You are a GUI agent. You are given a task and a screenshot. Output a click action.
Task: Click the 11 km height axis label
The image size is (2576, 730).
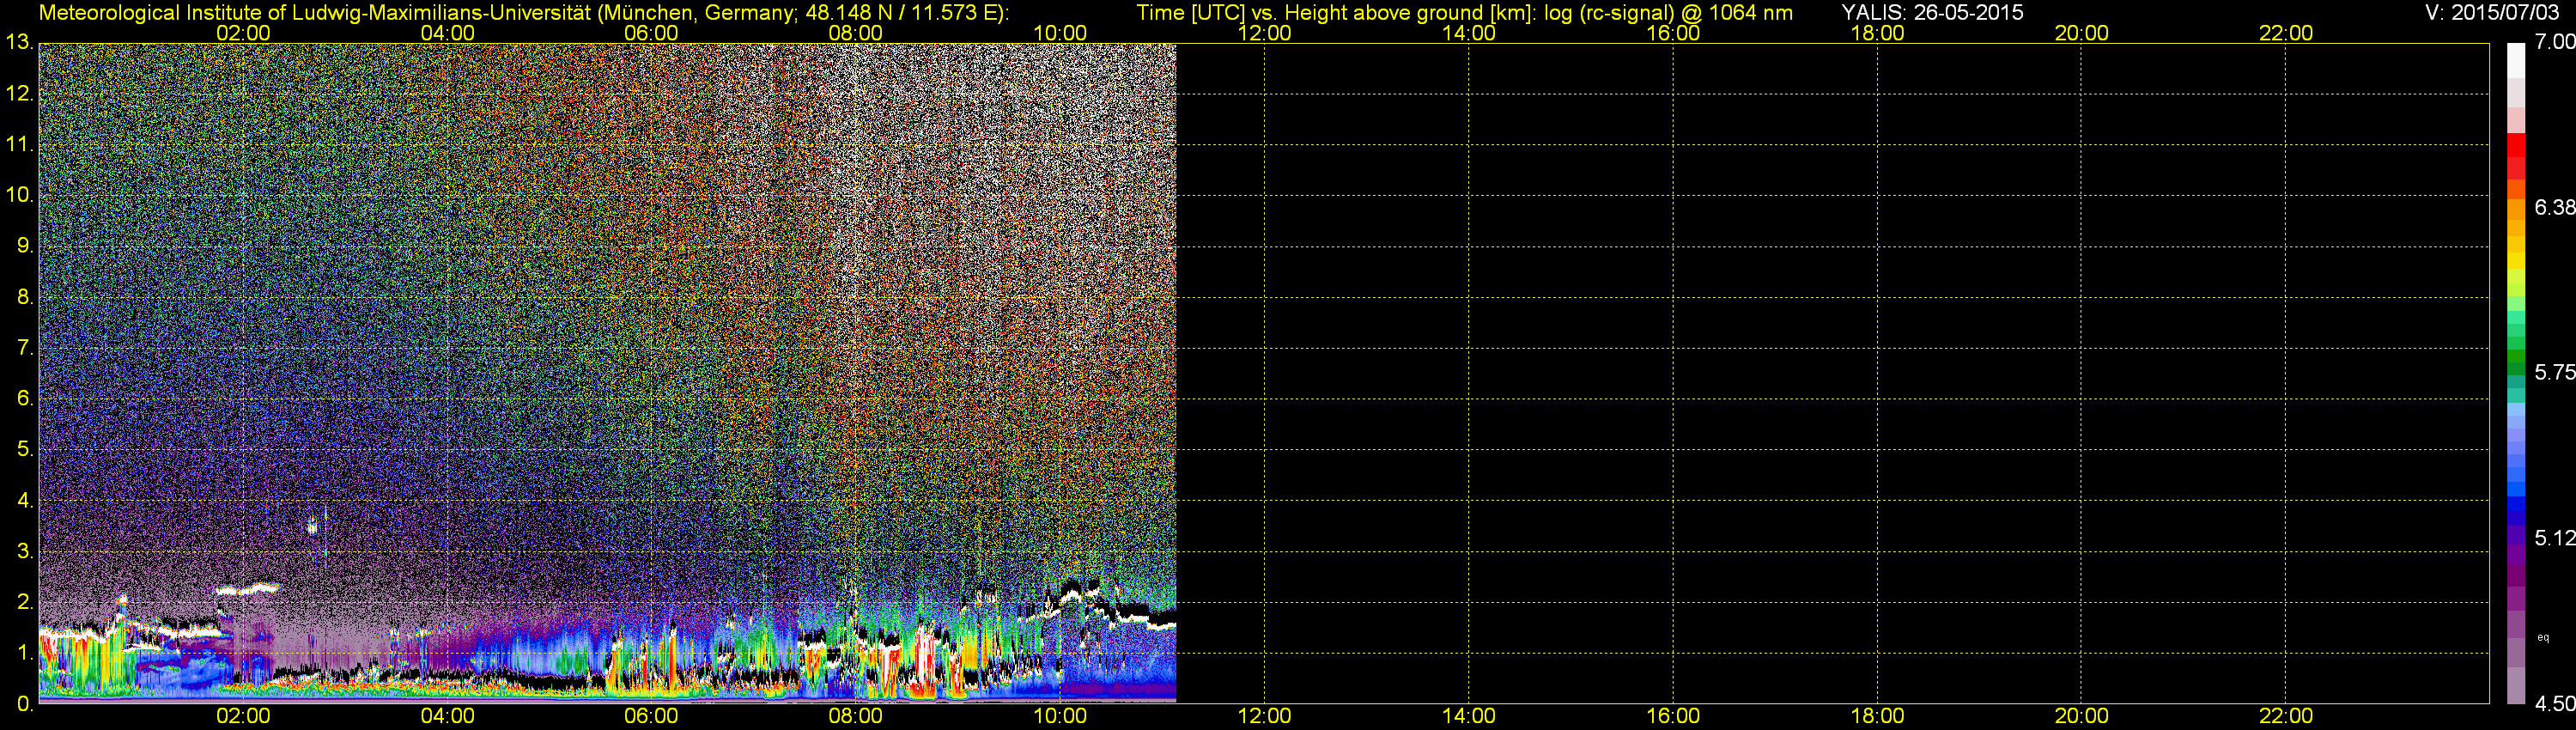[19, 145]
